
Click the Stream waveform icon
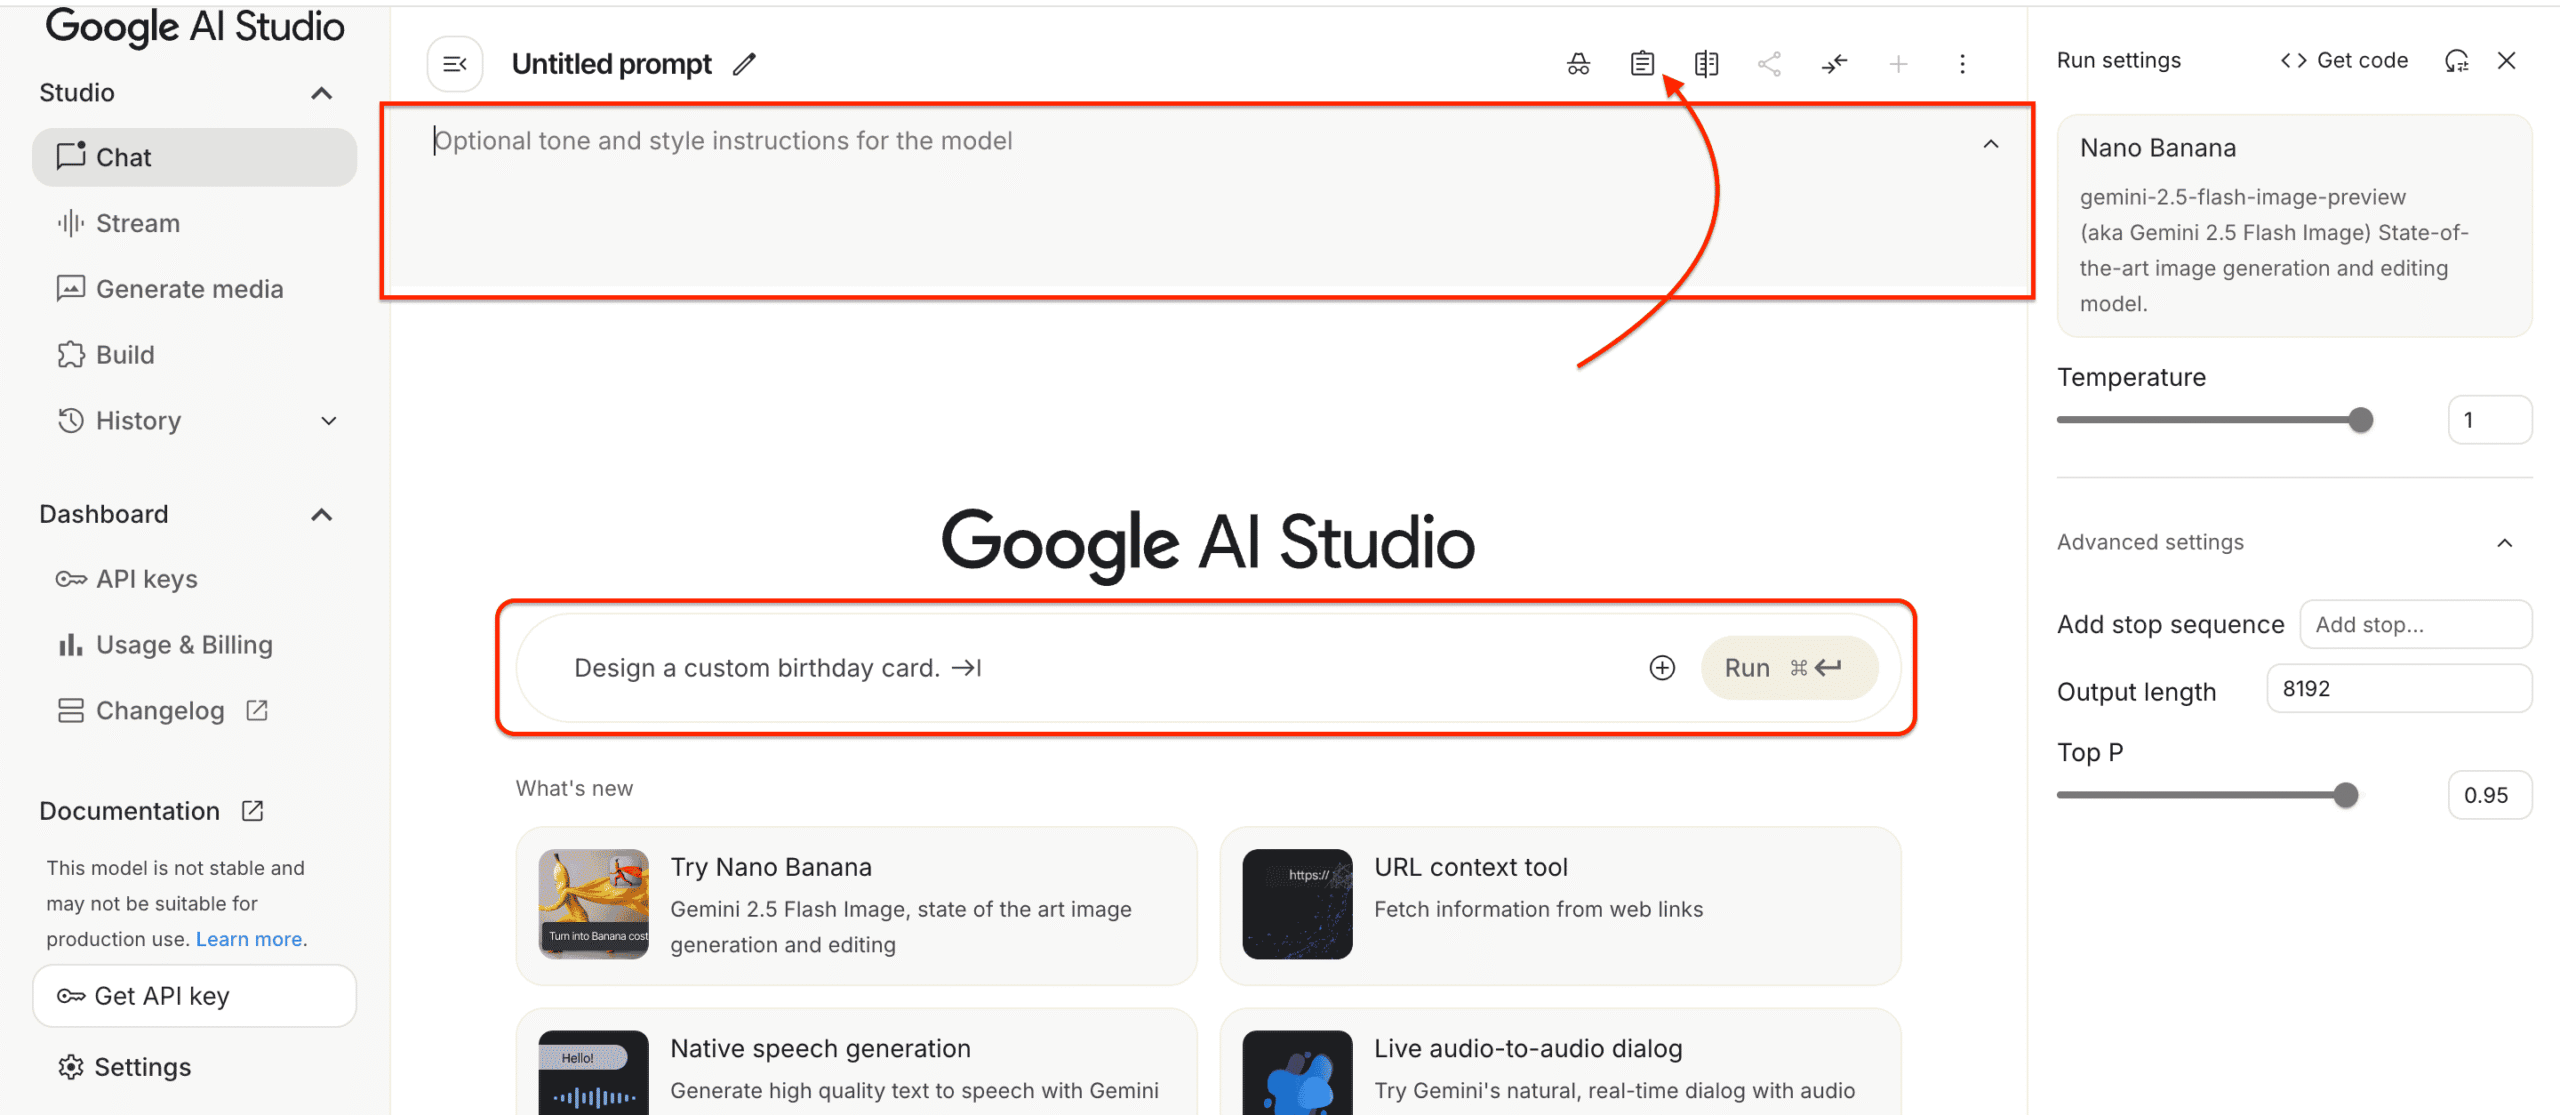(70, 223)
